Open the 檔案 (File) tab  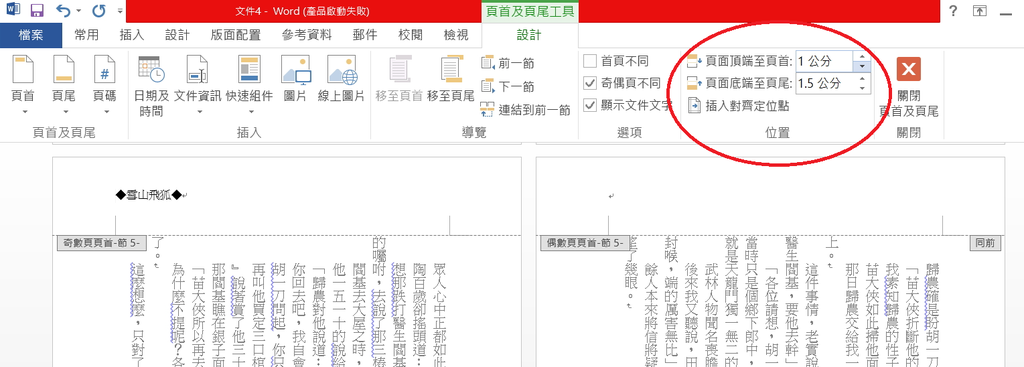pyautogui.click(x=31, y=35)
